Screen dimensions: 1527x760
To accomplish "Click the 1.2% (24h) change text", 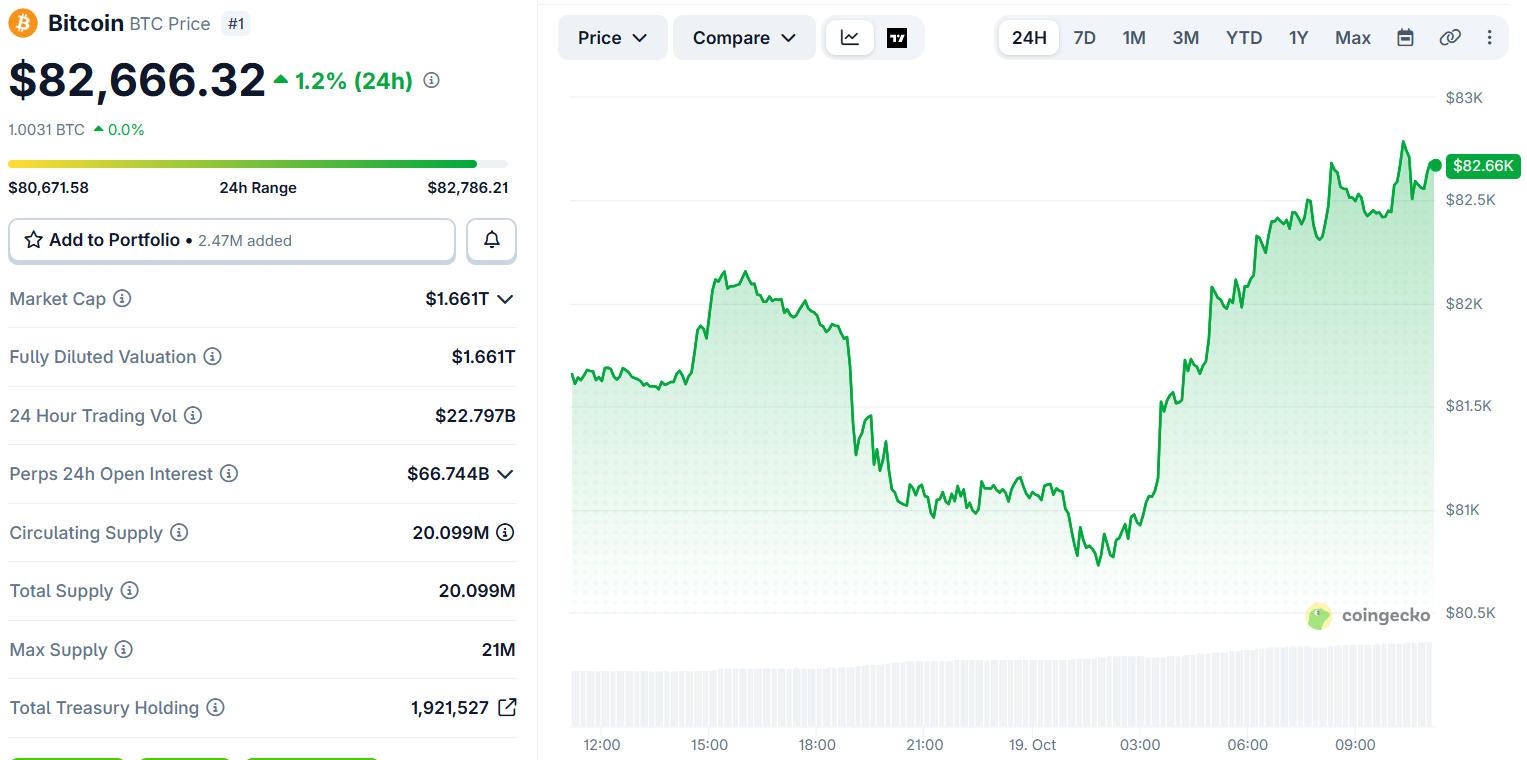I will [354, 81].
